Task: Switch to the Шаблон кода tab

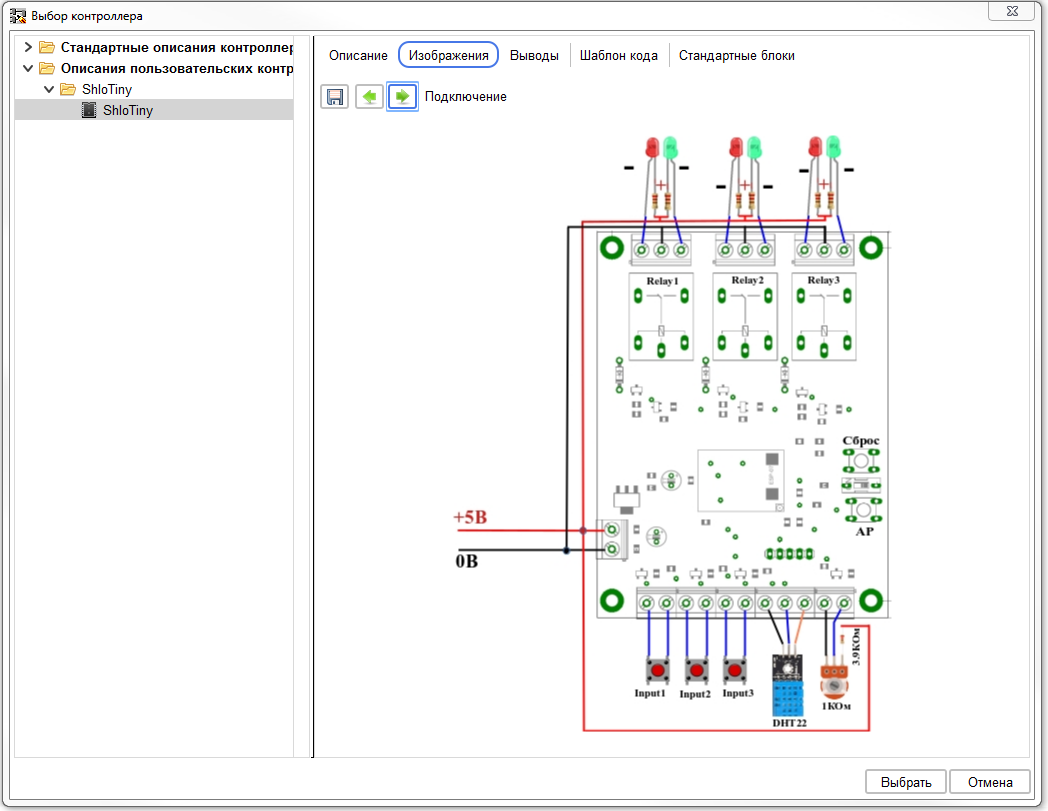Action: point(619,55)
